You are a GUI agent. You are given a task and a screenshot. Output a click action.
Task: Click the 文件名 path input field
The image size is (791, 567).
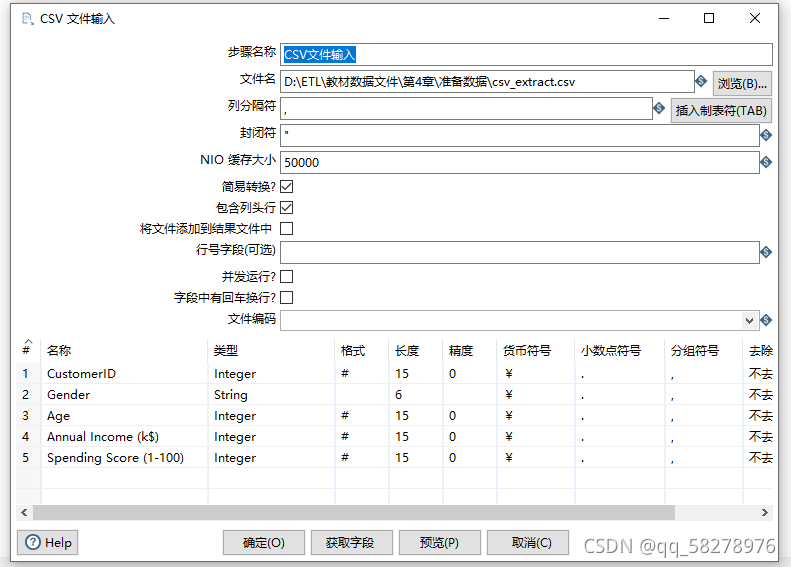tap(487, 82)
